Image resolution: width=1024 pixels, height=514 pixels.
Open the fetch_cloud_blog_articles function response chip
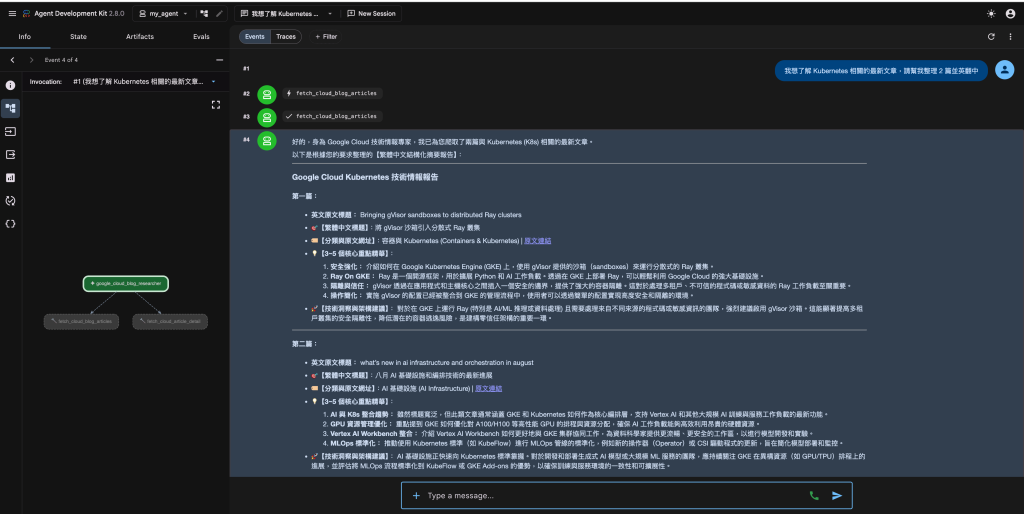pos(332,116)
